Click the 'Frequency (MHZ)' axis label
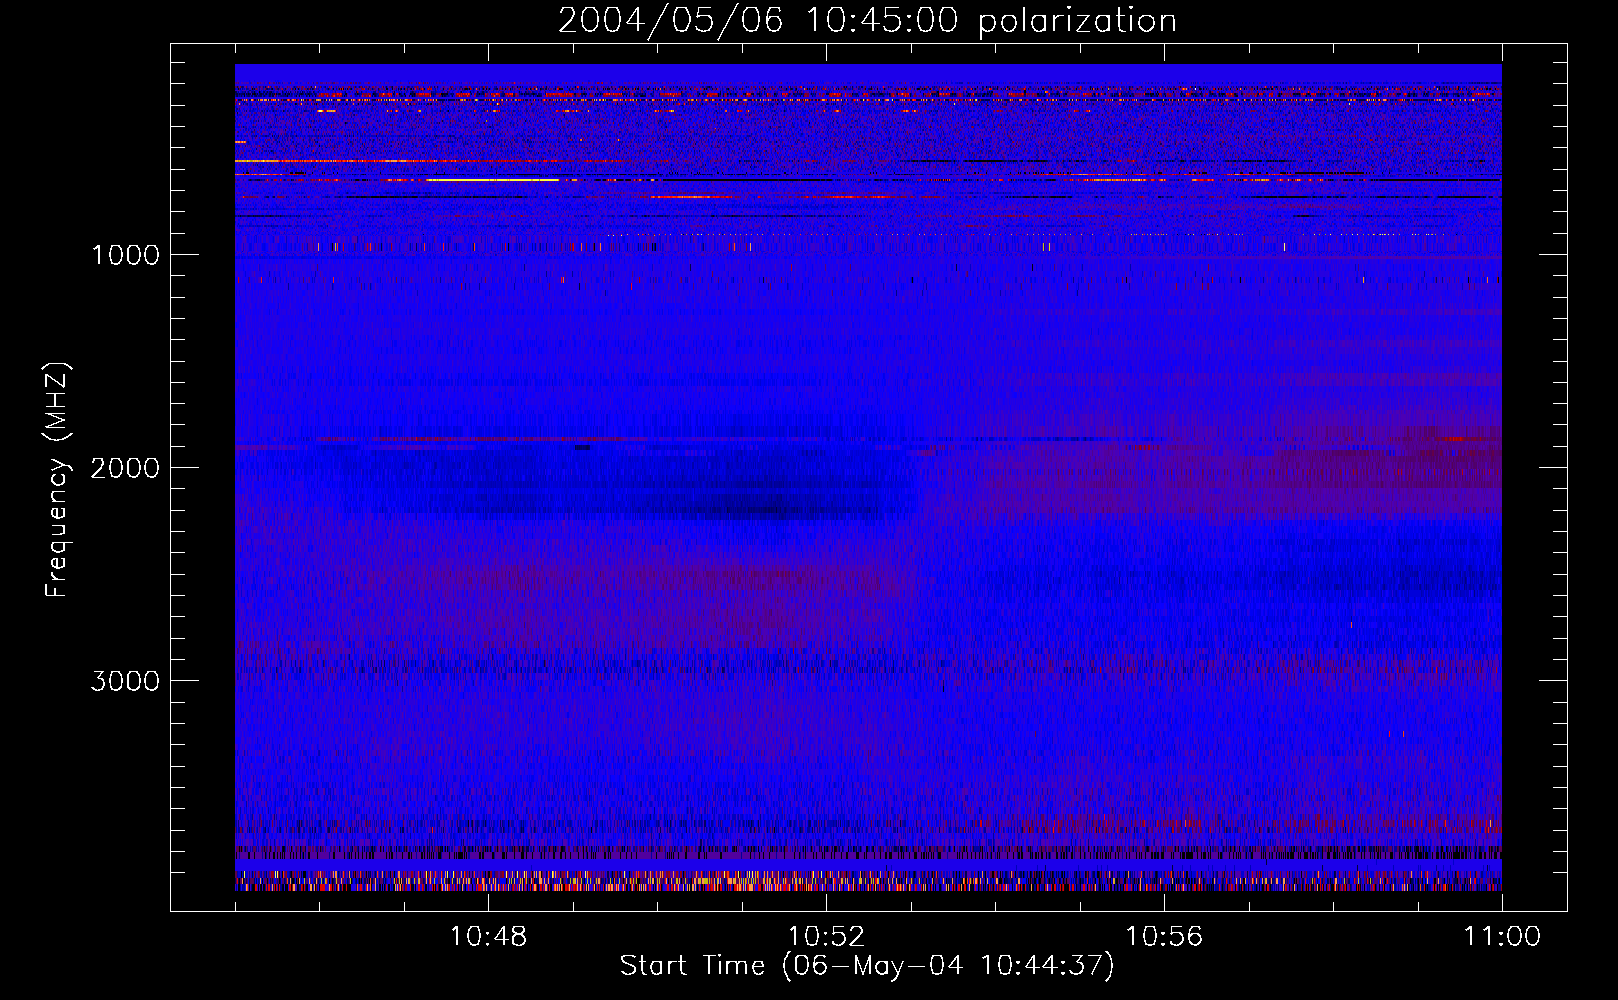 click(x=57, y=479)
